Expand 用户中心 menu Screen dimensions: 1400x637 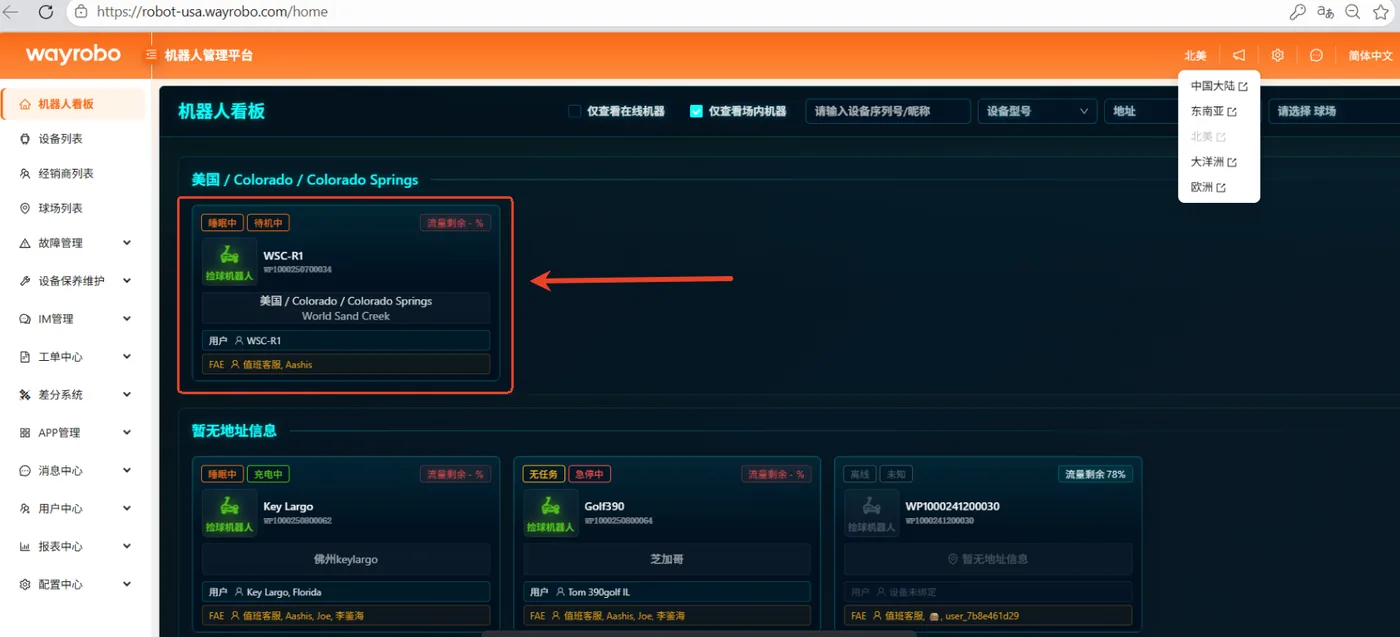(x=76, y=508)
